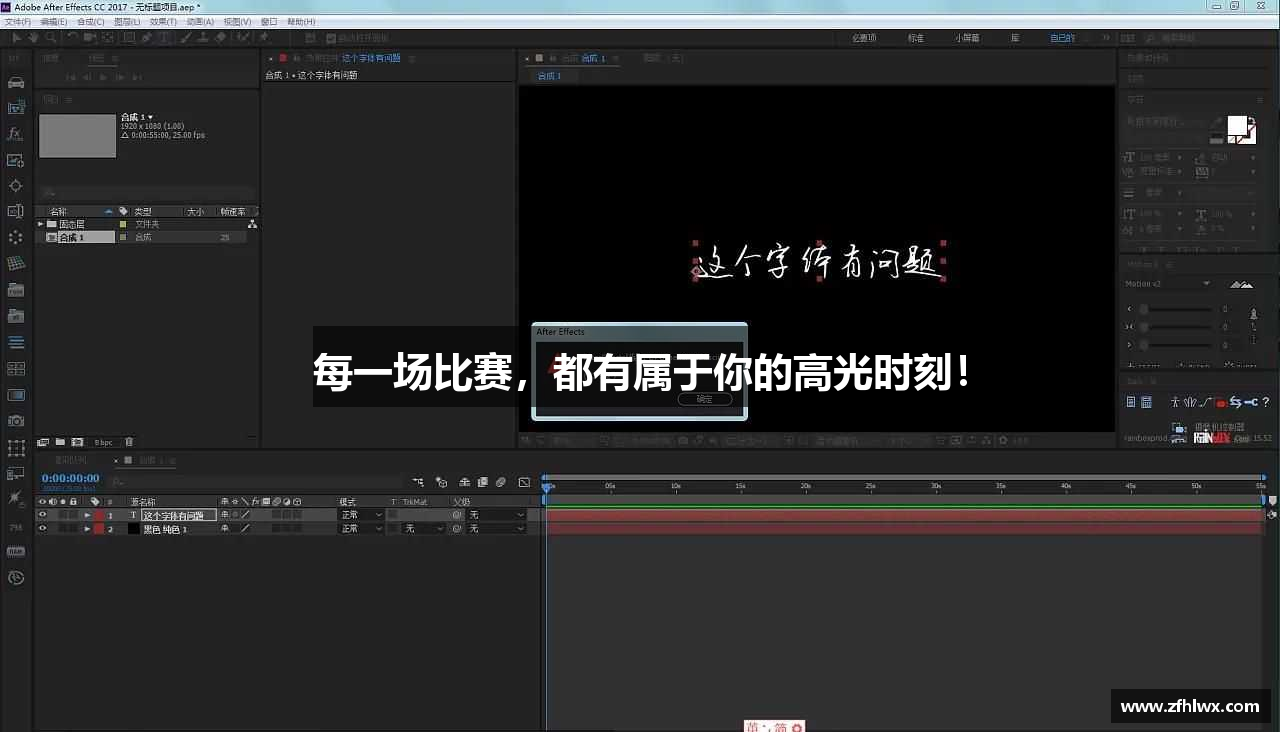The image size is (1280, 732).
Task: Create new folder in Project panel
Action: pos(60,441)
